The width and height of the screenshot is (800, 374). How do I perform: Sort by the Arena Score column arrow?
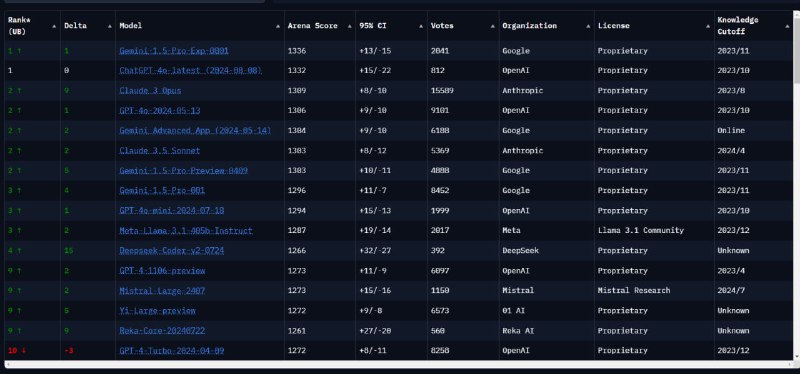(x=349, y=26)
